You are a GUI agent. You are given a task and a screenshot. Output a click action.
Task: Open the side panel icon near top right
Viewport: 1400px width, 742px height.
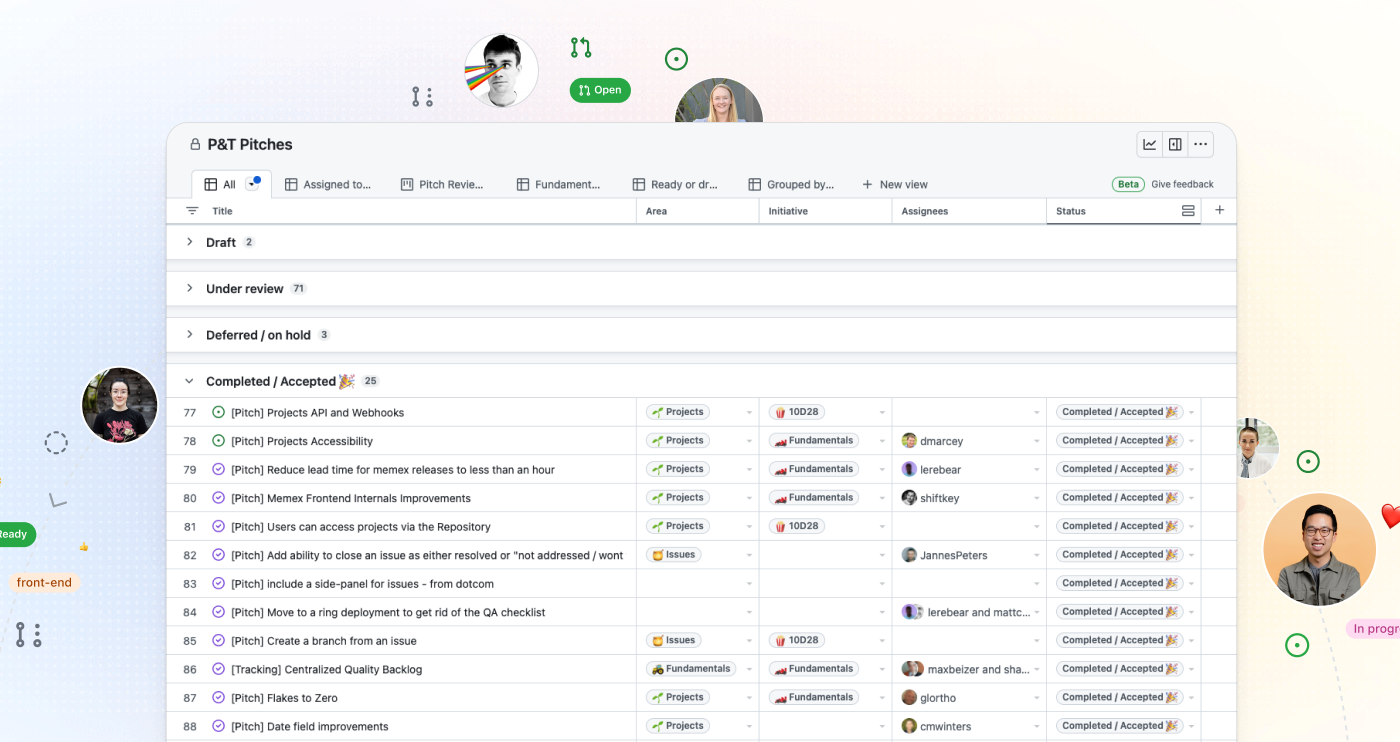1175,144
